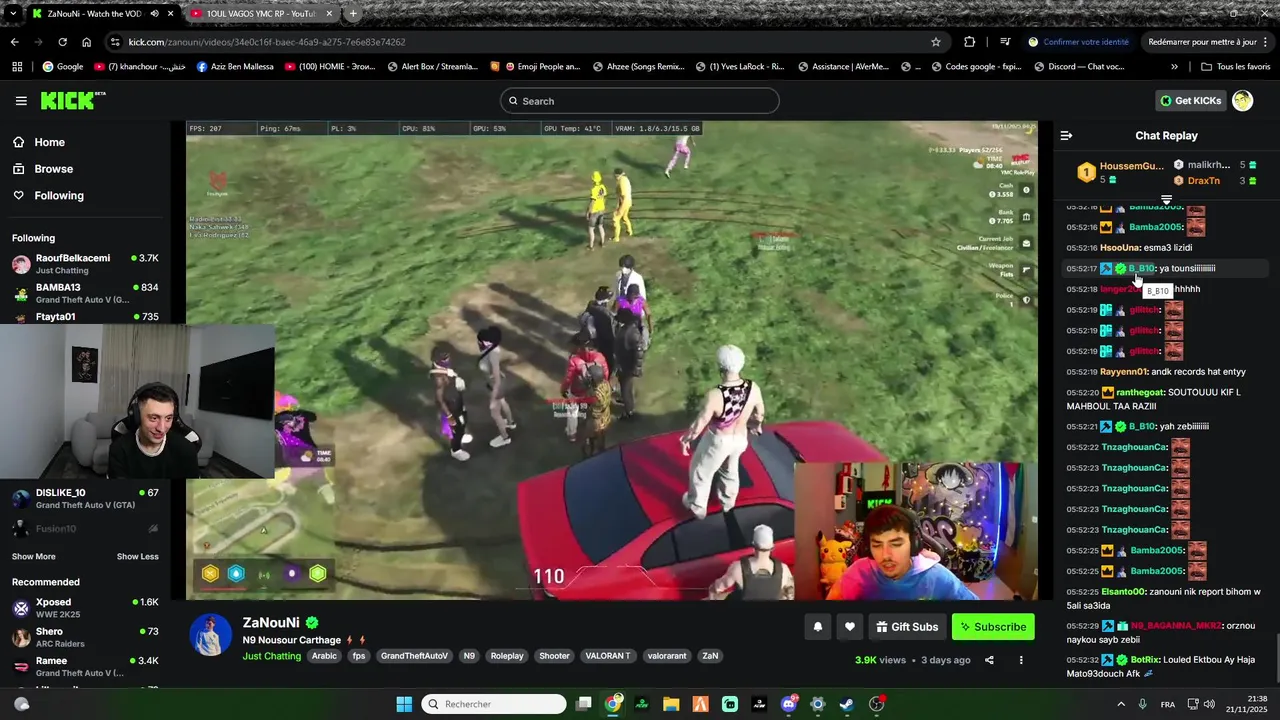Click the browser address bar URL
Image resolution: width=1280 pixels, height=720 pixels.
(x=267, y=42)
